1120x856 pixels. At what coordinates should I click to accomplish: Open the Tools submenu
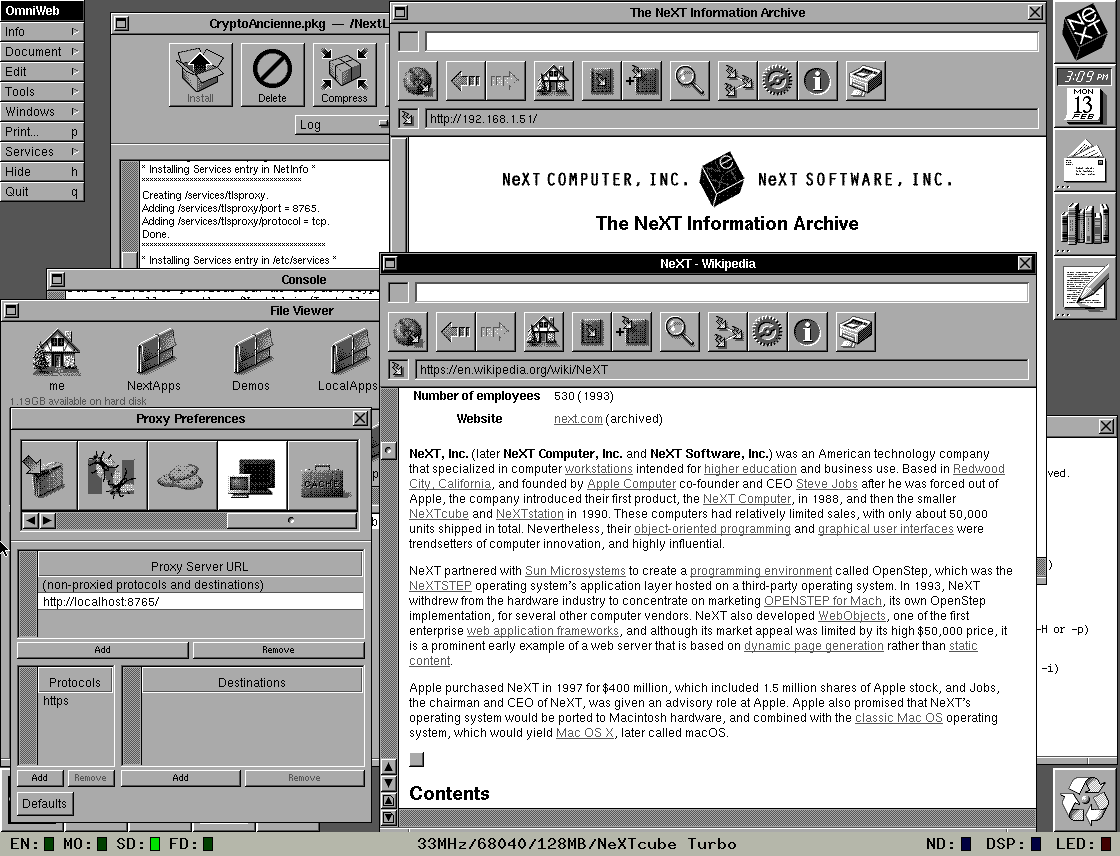pos(42,92)
